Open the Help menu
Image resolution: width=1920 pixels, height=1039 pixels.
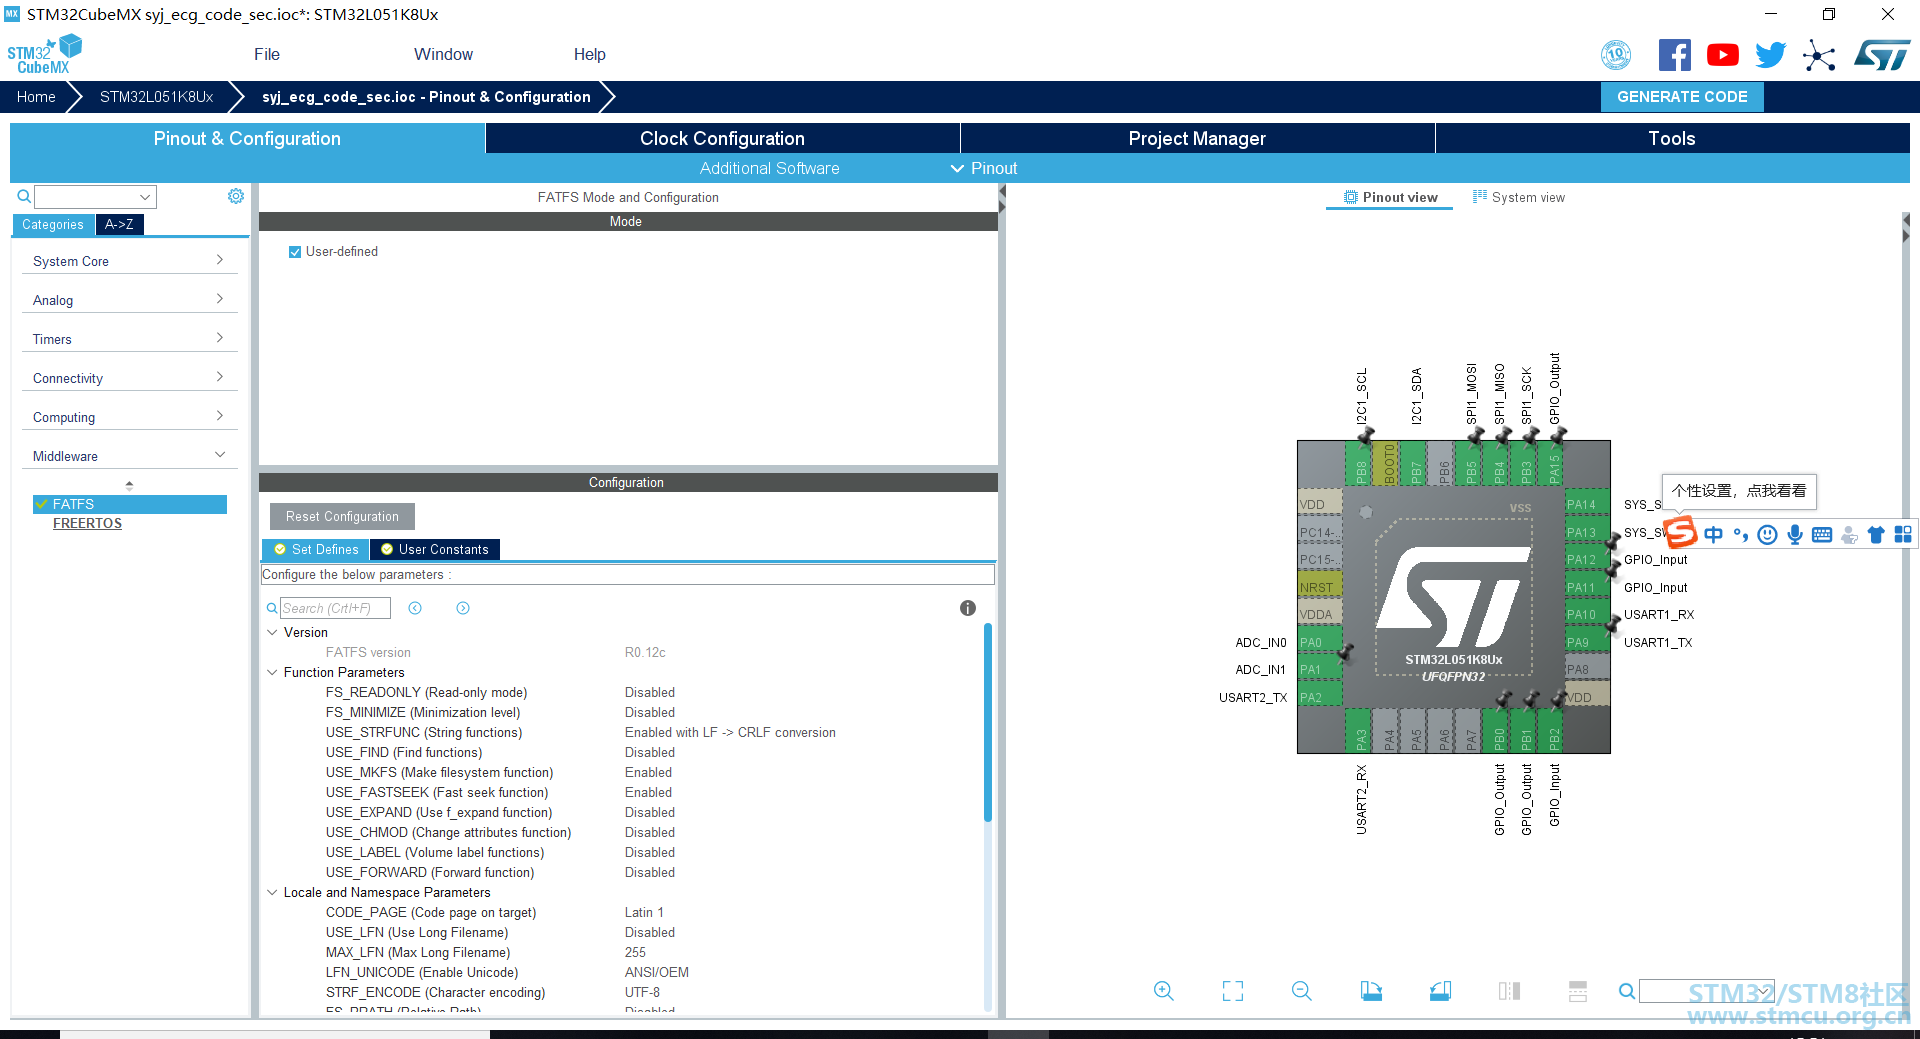(589, 55)
